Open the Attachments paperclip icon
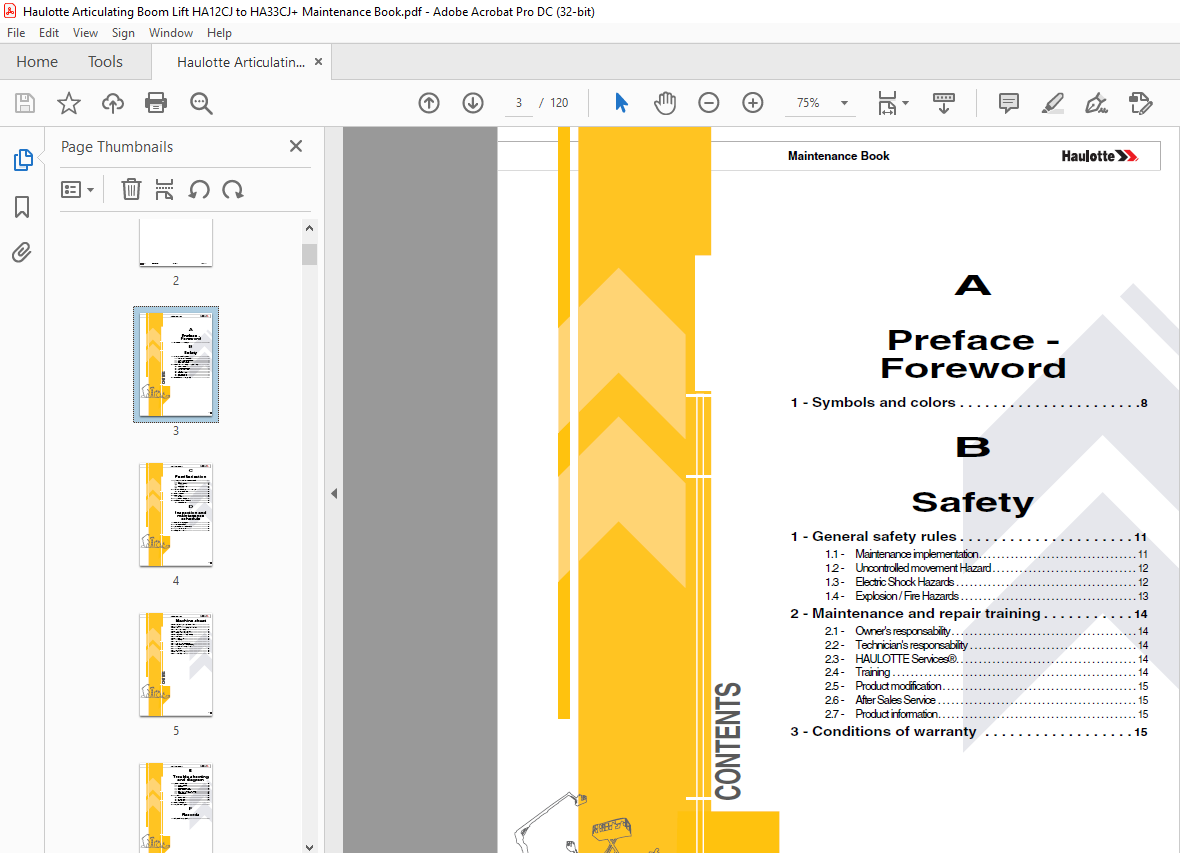1180x853 pixels. point(22,252)
